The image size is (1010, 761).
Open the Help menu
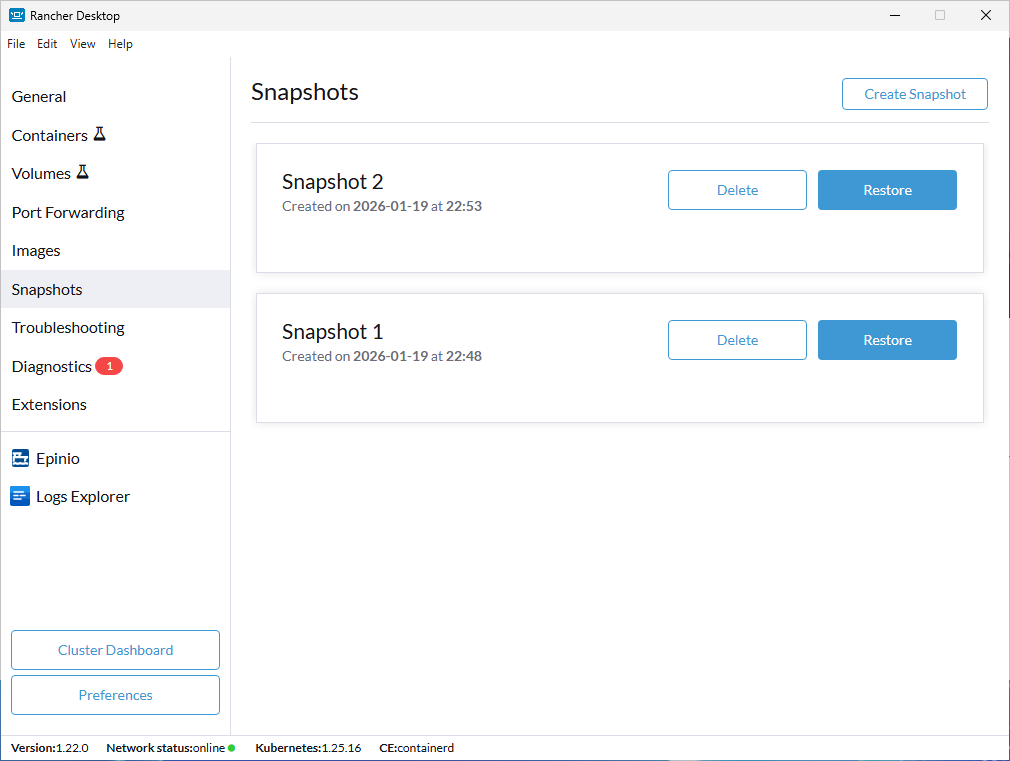(x=120, y=44)
